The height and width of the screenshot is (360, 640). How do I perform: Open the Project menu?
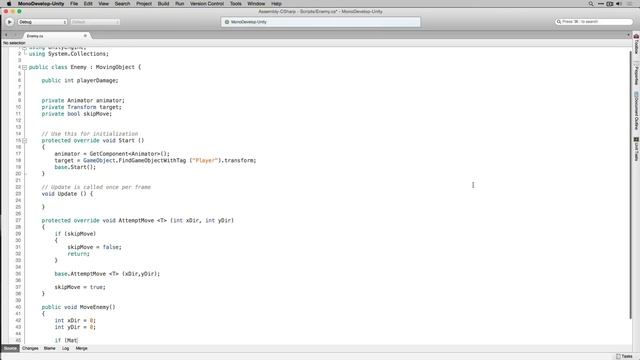pos(144,4)
